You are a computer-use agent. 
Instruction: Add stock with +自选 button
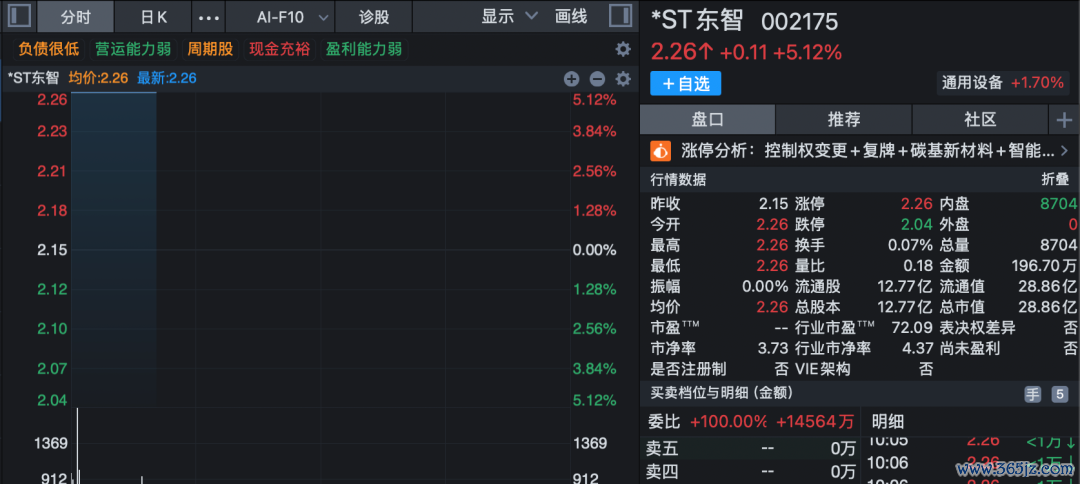(685, 83)
